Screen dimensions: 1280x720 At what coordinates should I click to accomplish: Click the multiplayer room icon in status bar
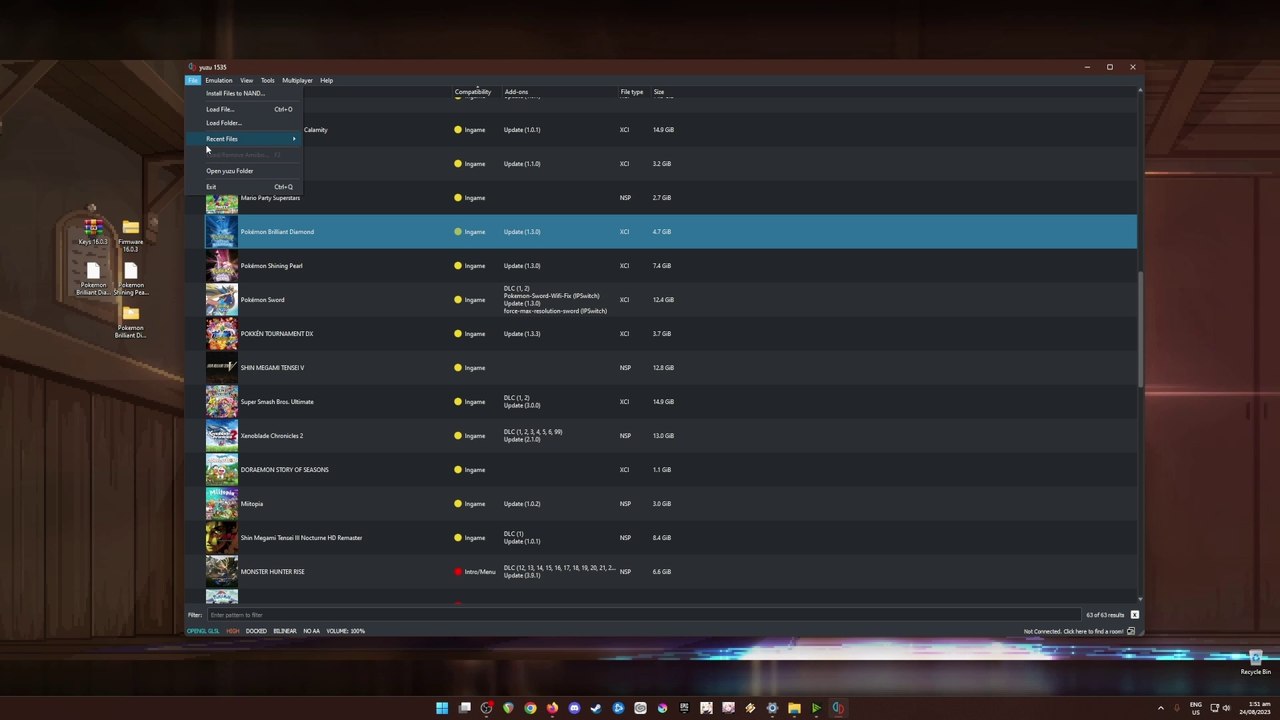[1131, 631]
